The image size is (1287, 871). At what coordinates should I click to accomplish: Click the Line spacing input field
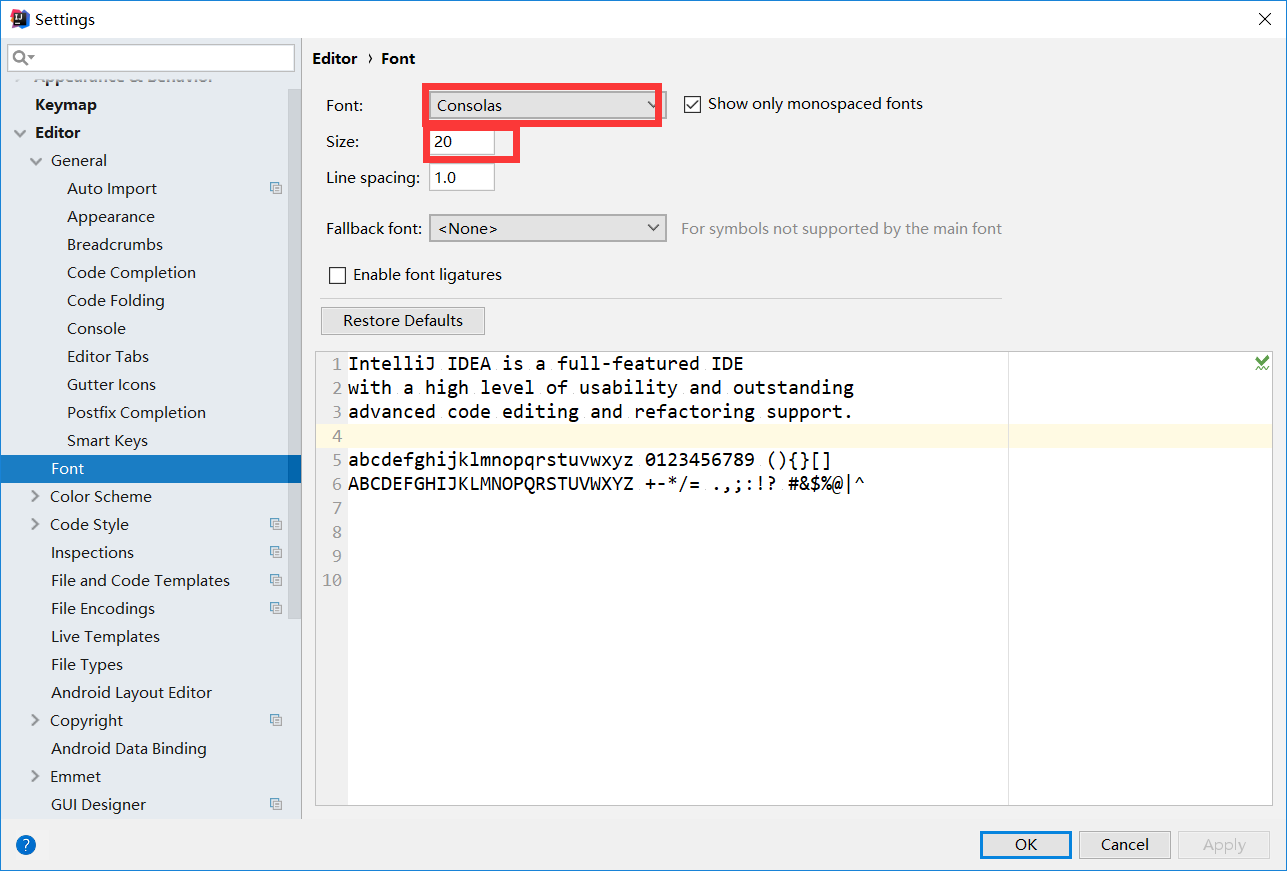click(462, 178)
